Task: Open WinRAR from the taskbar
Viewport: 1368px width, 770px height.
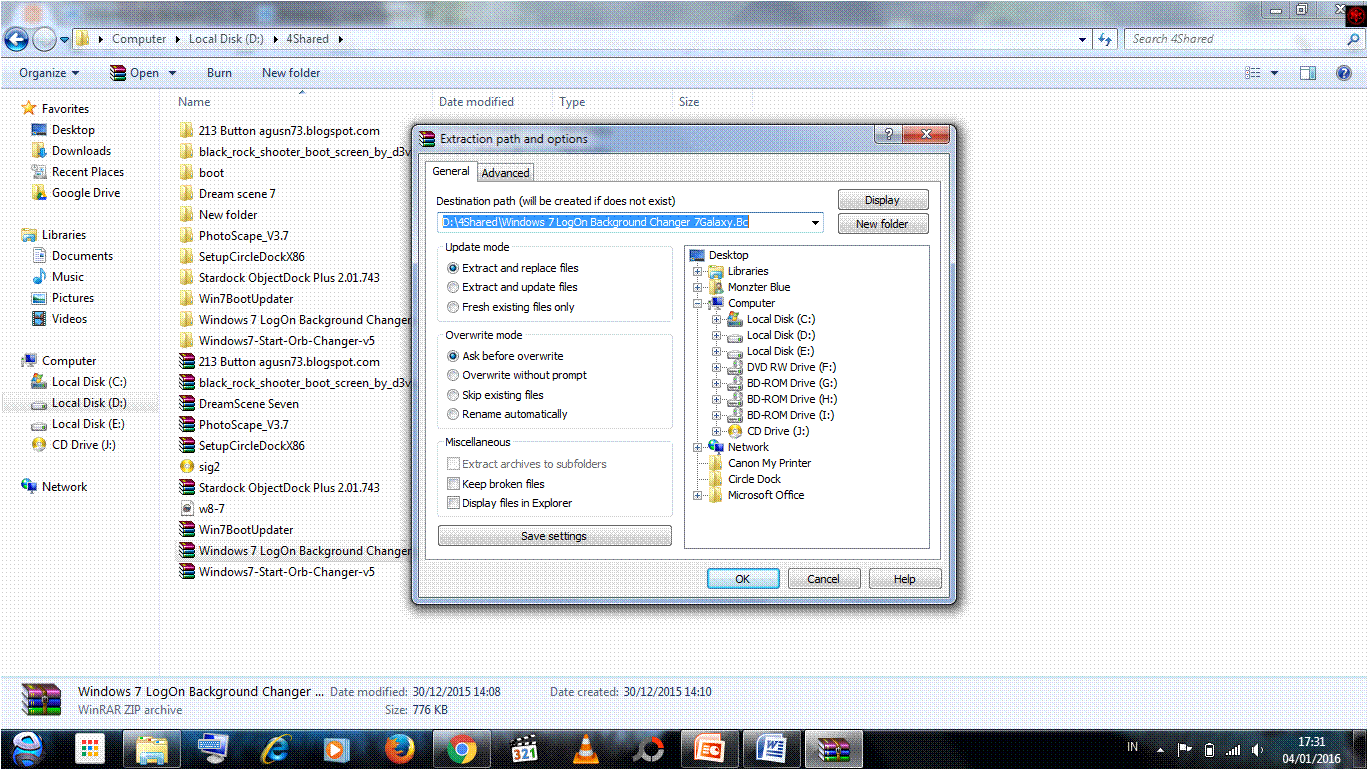Action: [x=834, y=748]
